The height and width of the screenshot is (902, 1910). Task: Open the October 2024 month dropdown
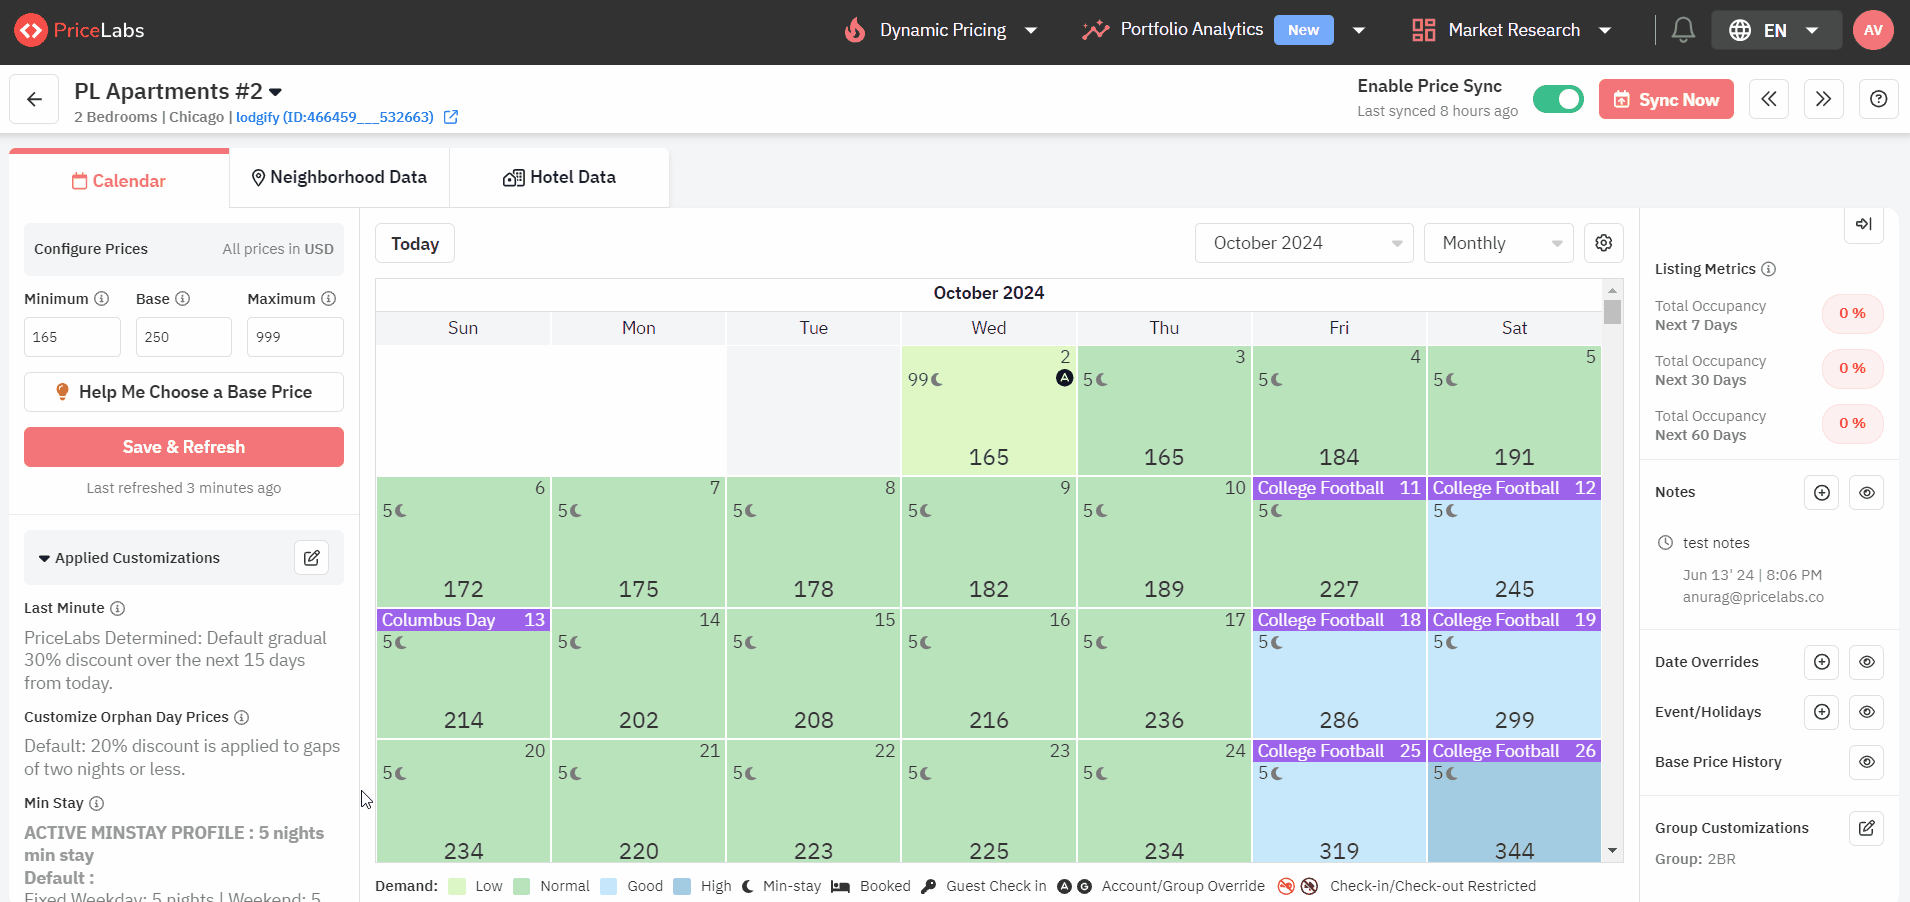[1304, 243]
